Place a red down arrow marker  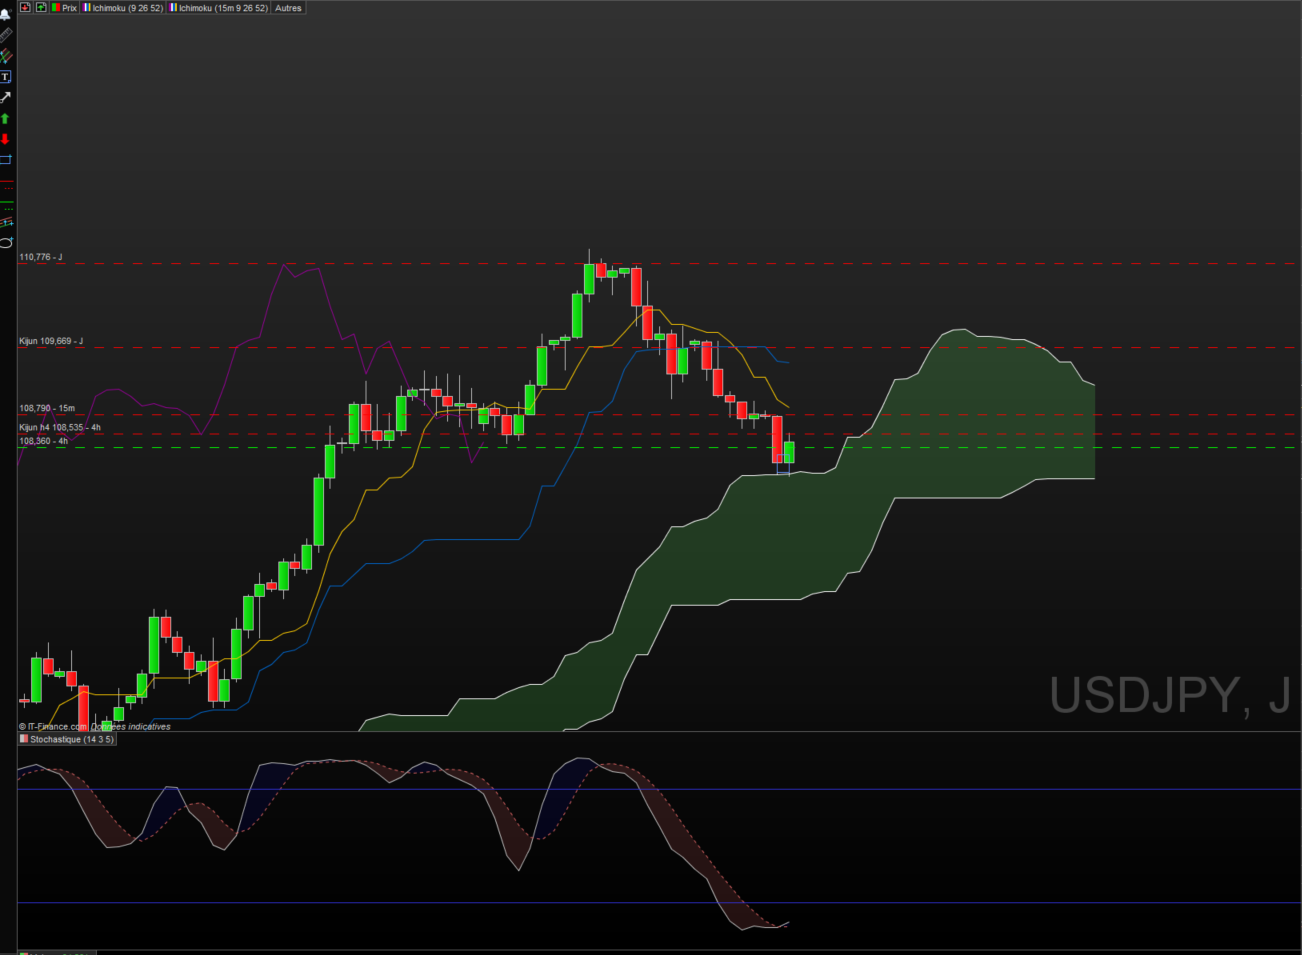click(5, 139)
